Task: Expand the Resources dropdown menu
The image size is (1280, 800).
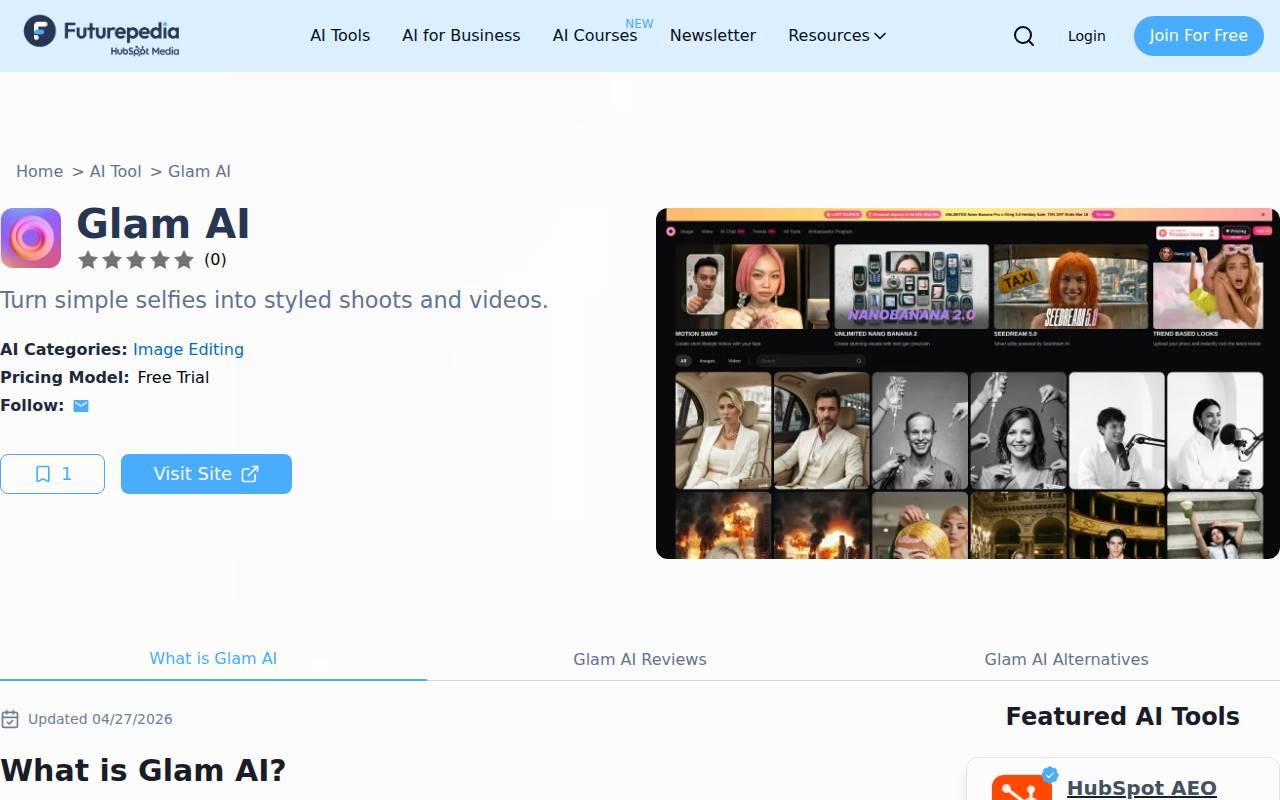Action: pos(837,36)
